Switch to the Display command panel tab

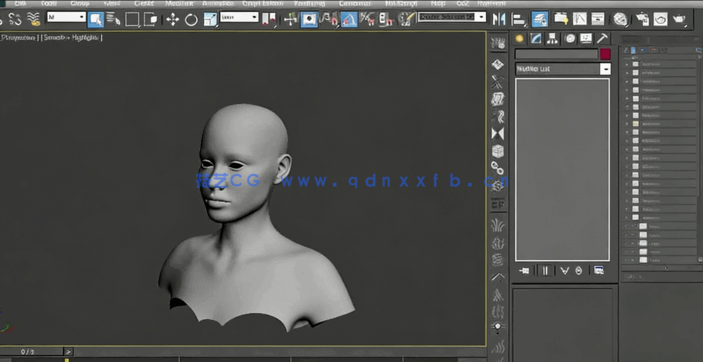[586, 39]
